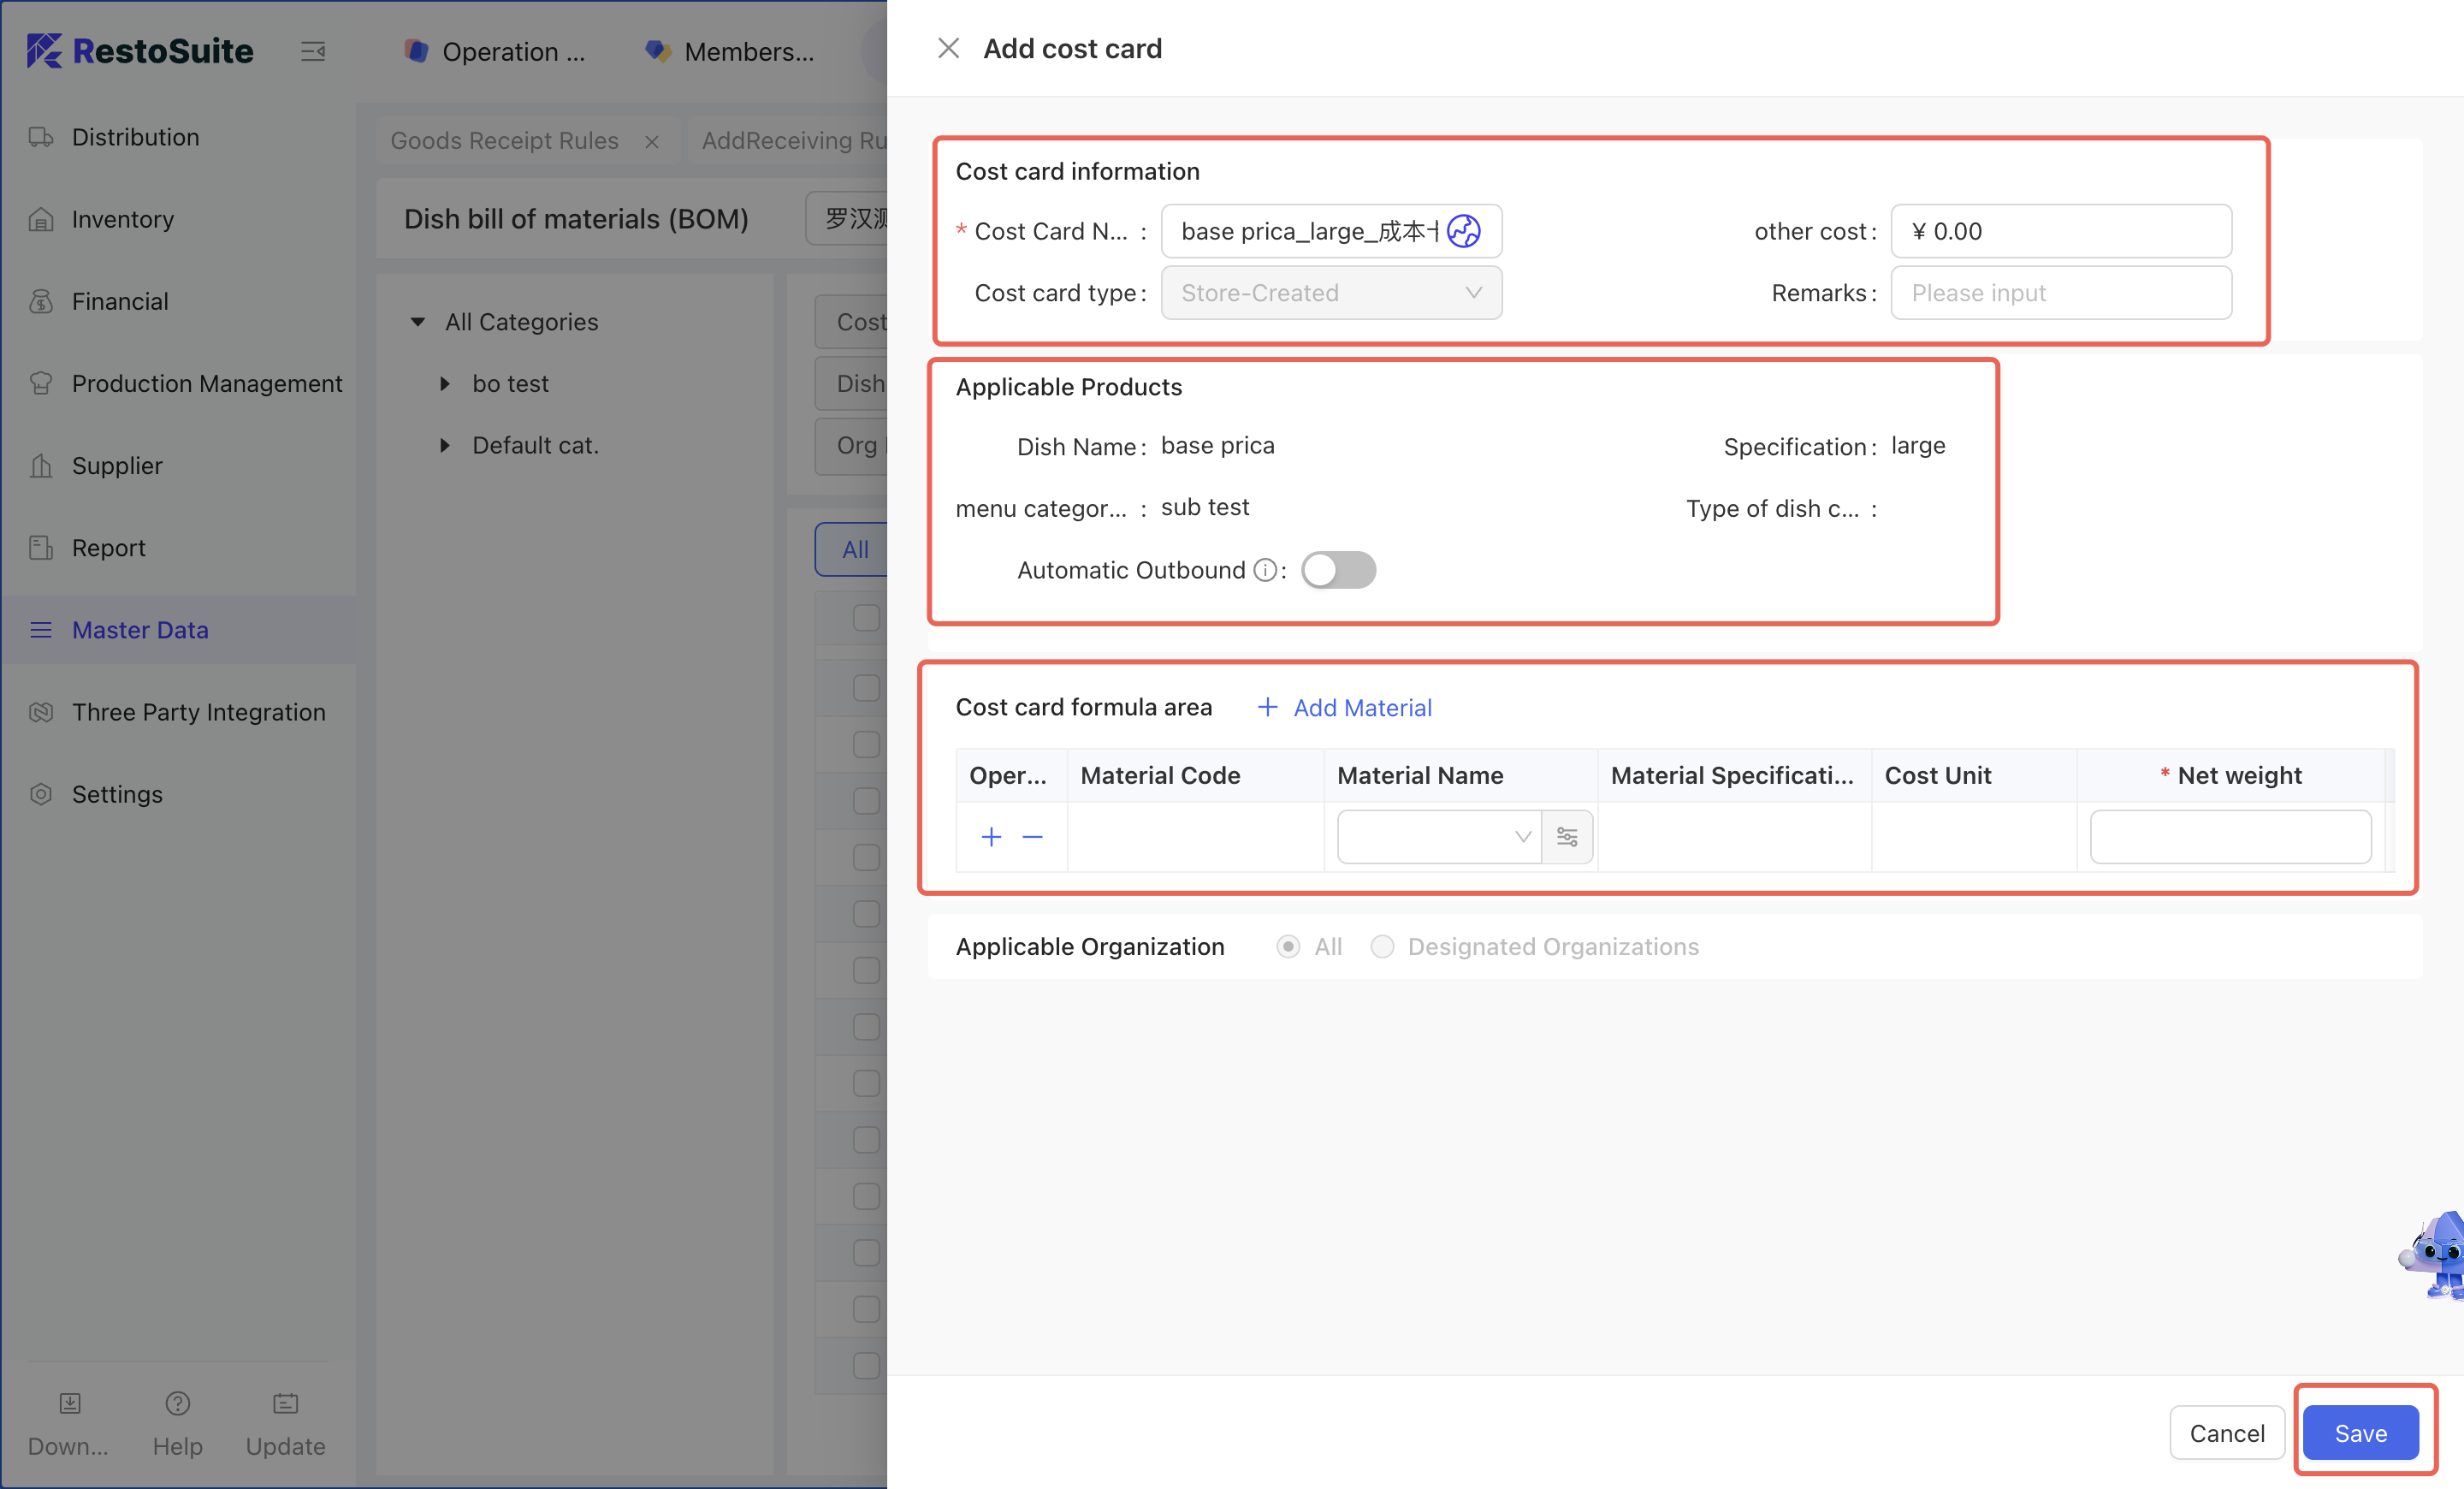The image size is (2464, 1489).
Task: Close the Add cost card panel
Action: [x=948, y=48]
